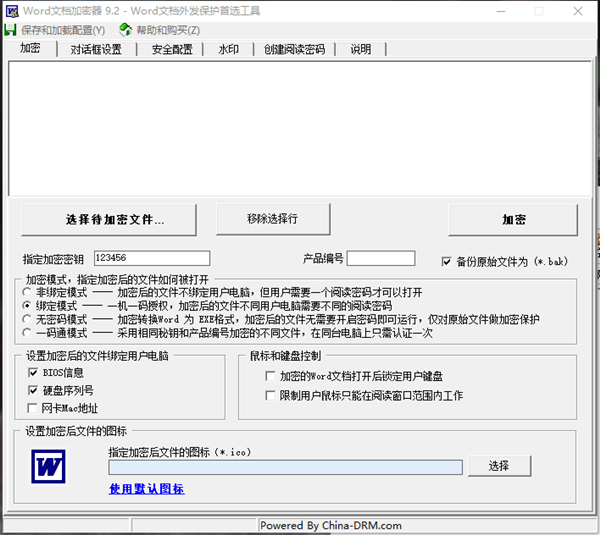
Task: Click the empty file list area
Action: pos(300,129)
